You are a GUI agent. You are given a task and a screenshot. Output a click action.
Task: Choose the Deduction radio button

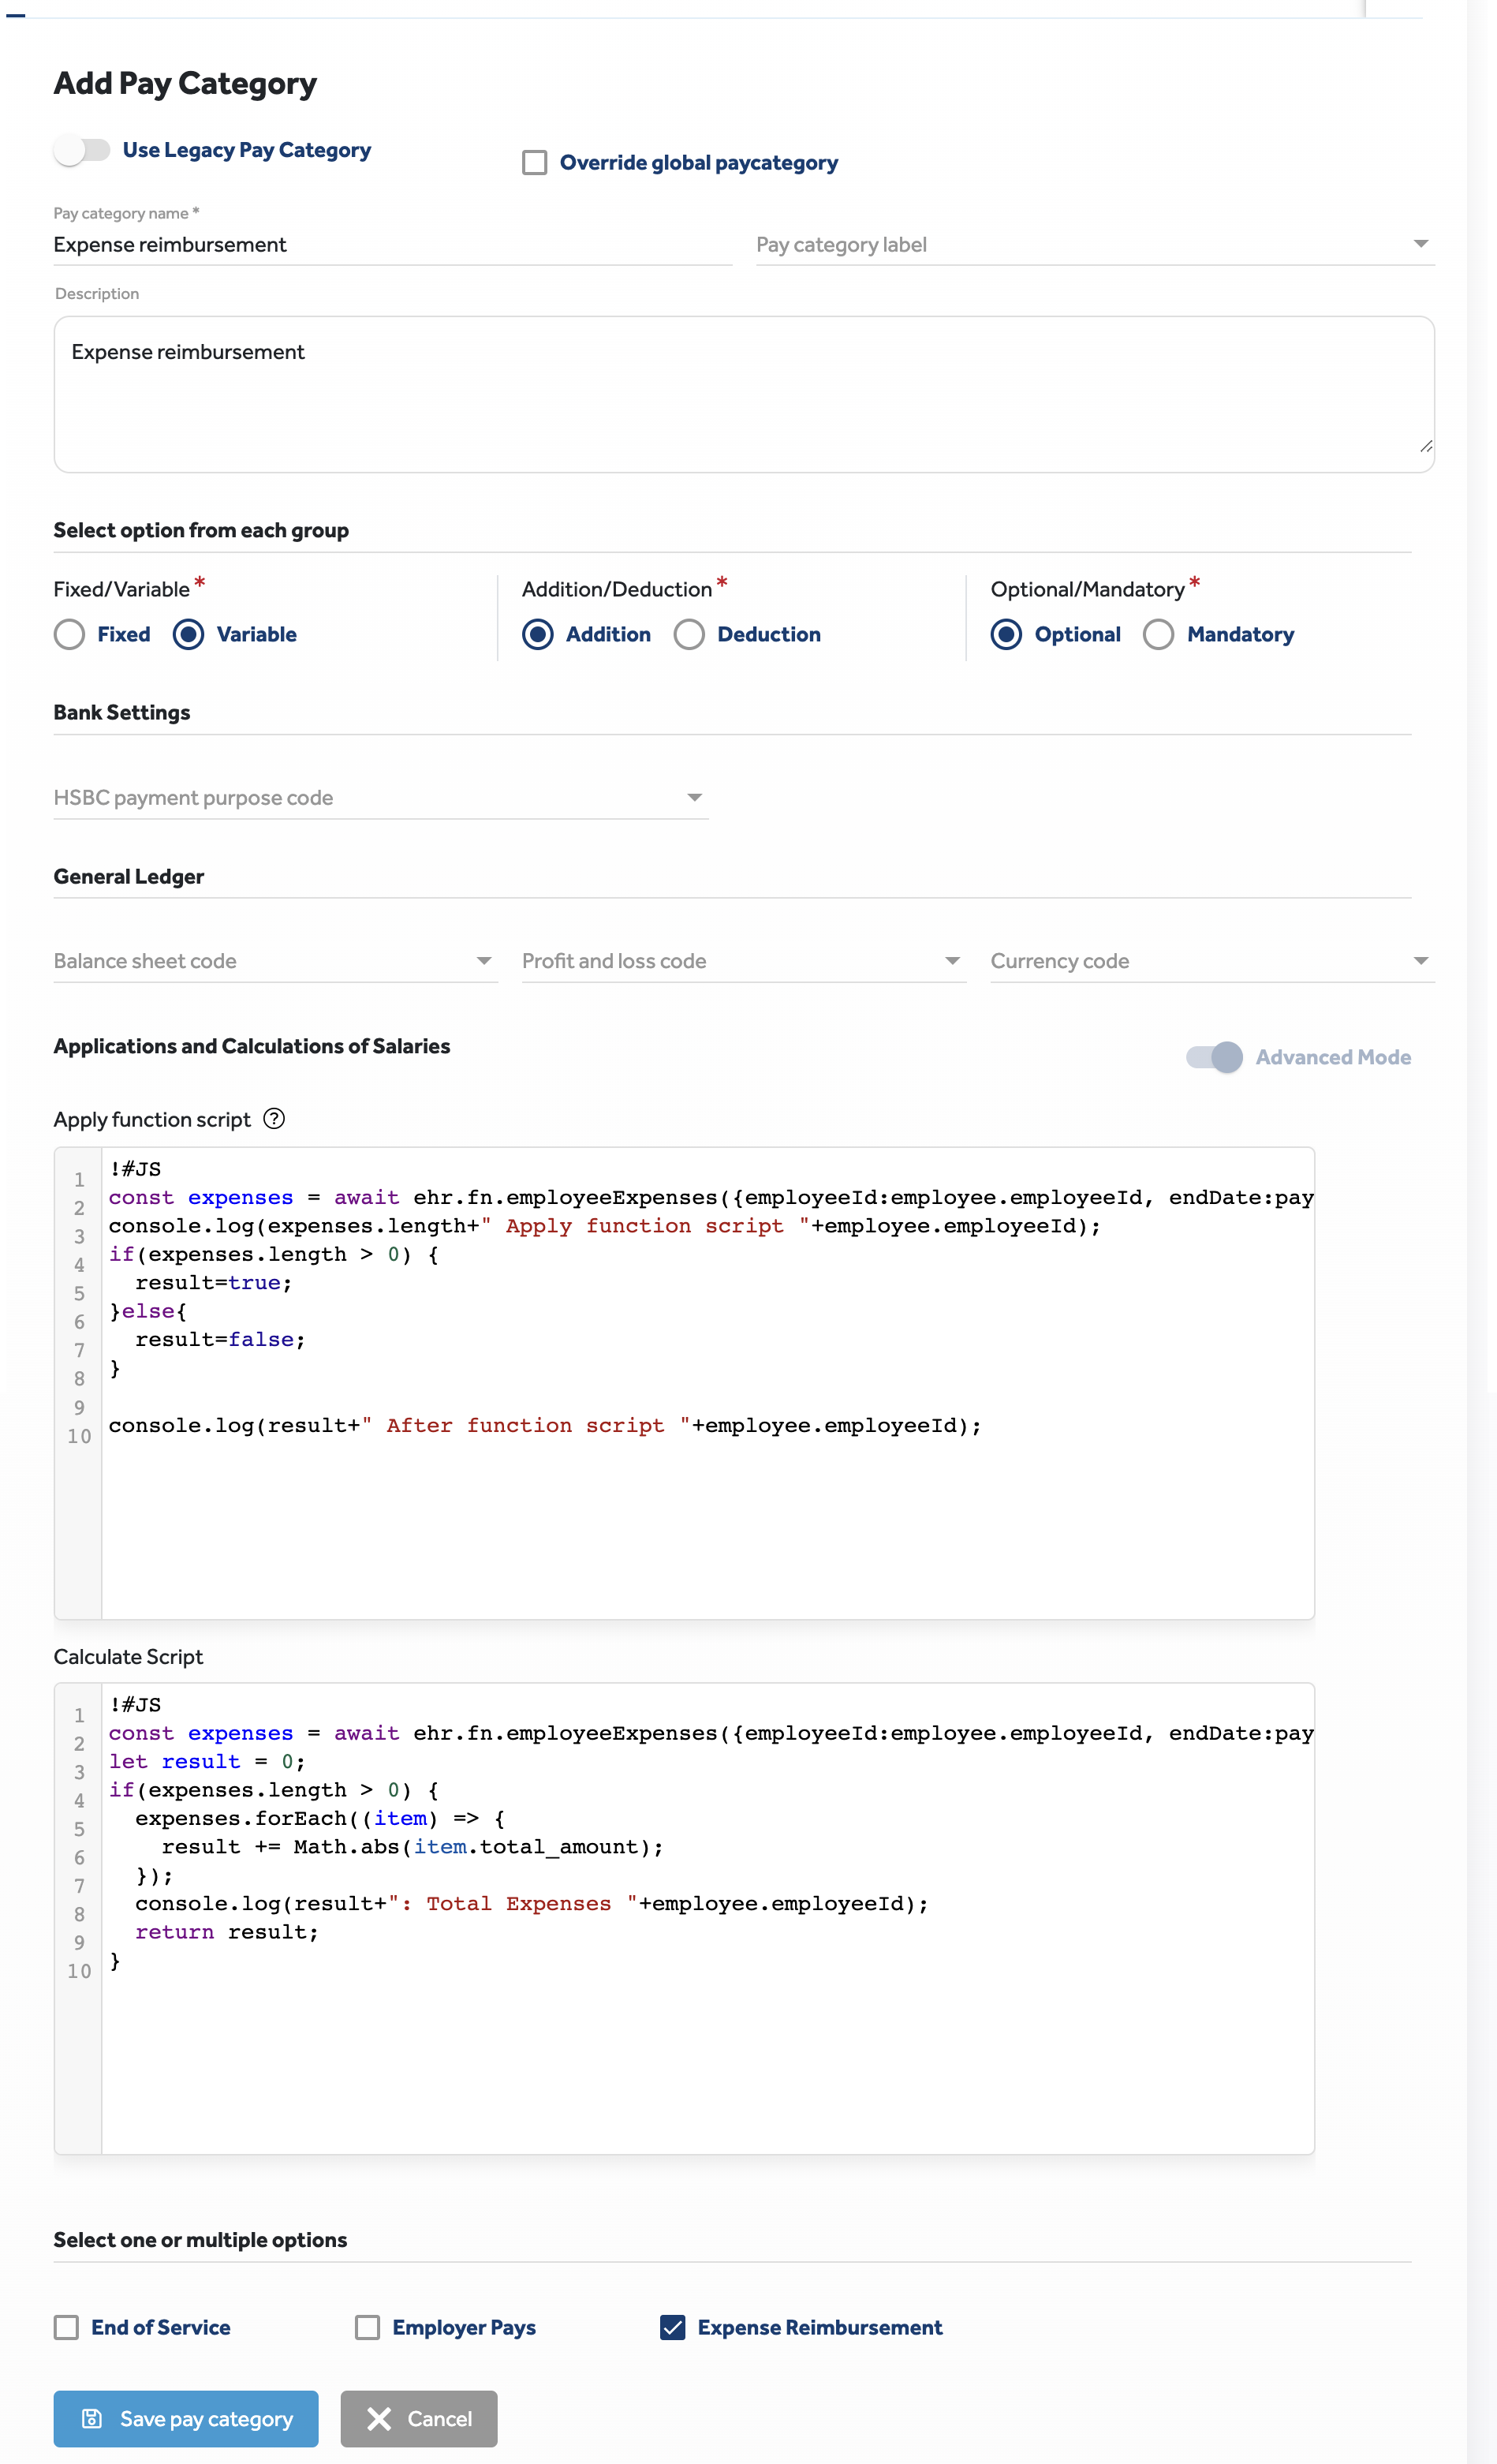tap(689, 635)
